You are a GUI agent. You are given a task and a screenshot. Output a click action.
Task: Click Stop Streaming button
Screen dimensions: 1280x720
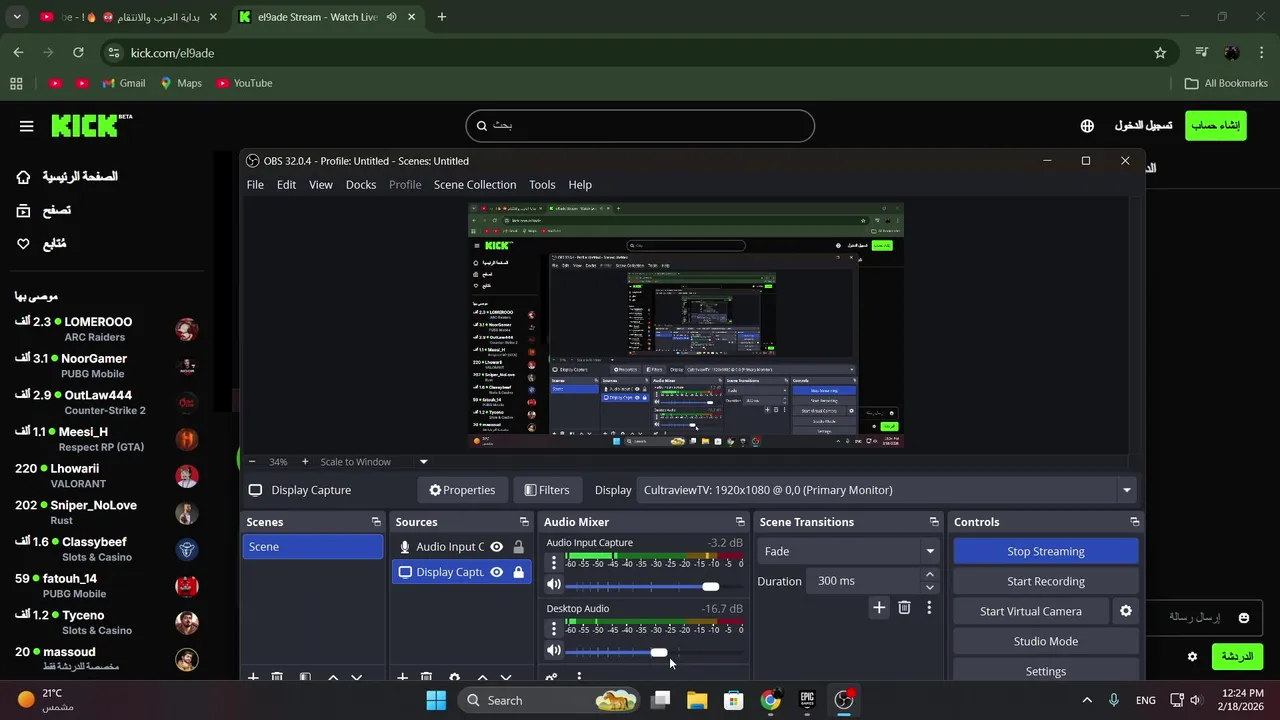1045,551
